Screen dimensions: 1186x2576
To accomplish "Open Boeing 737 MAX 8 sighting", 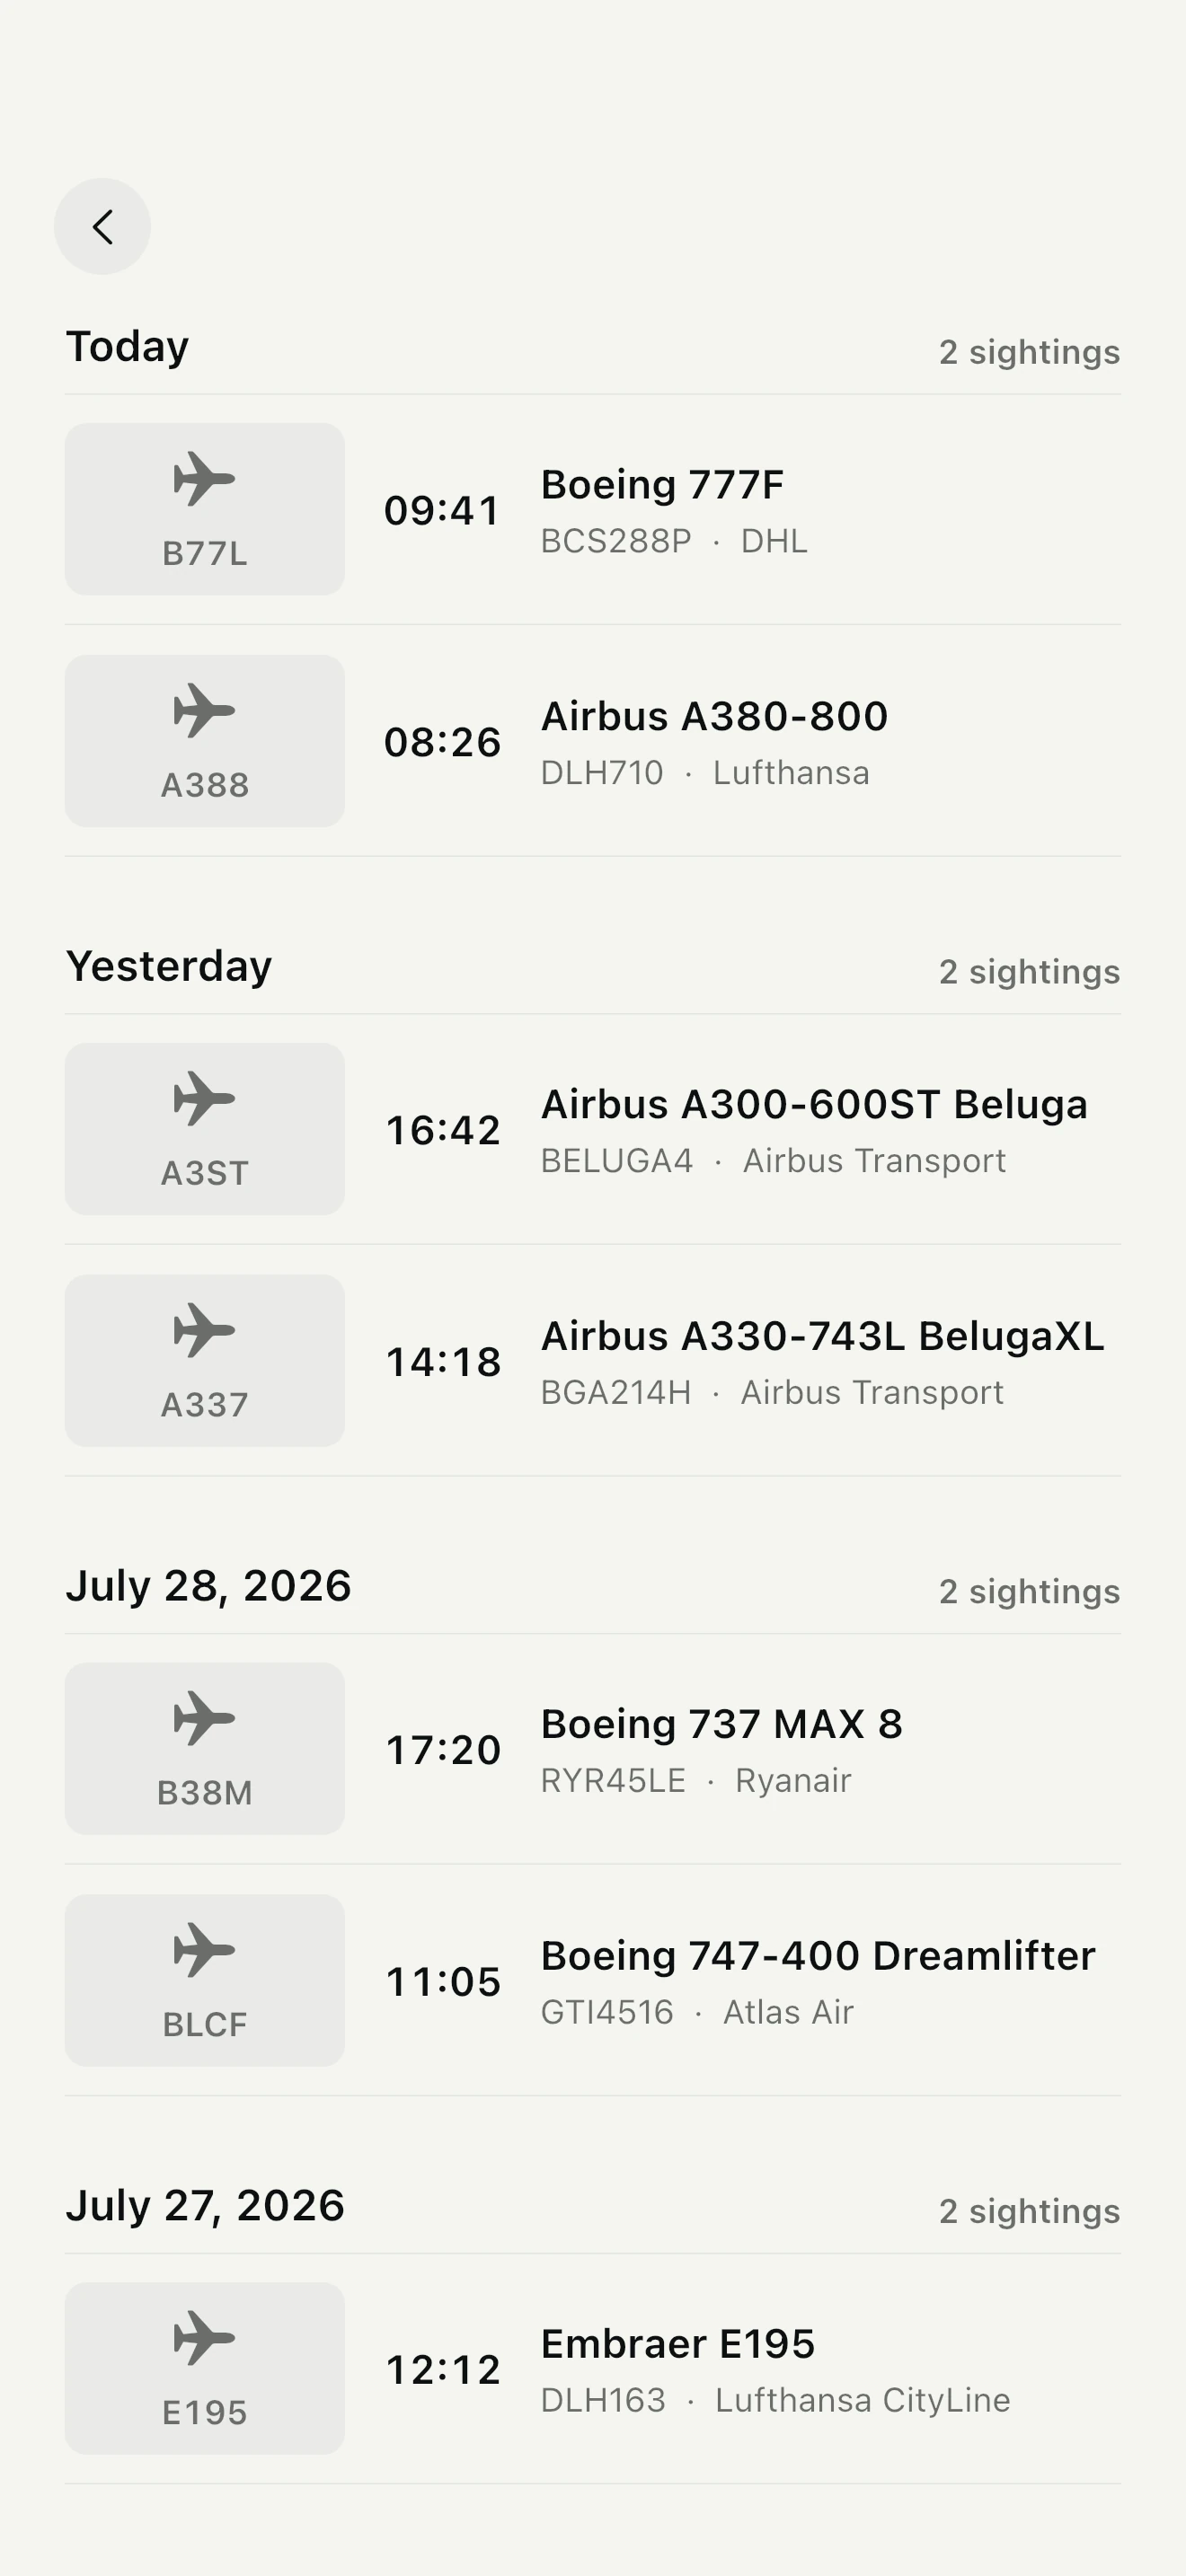I will pyautogui.click(x=593, y=1749).
